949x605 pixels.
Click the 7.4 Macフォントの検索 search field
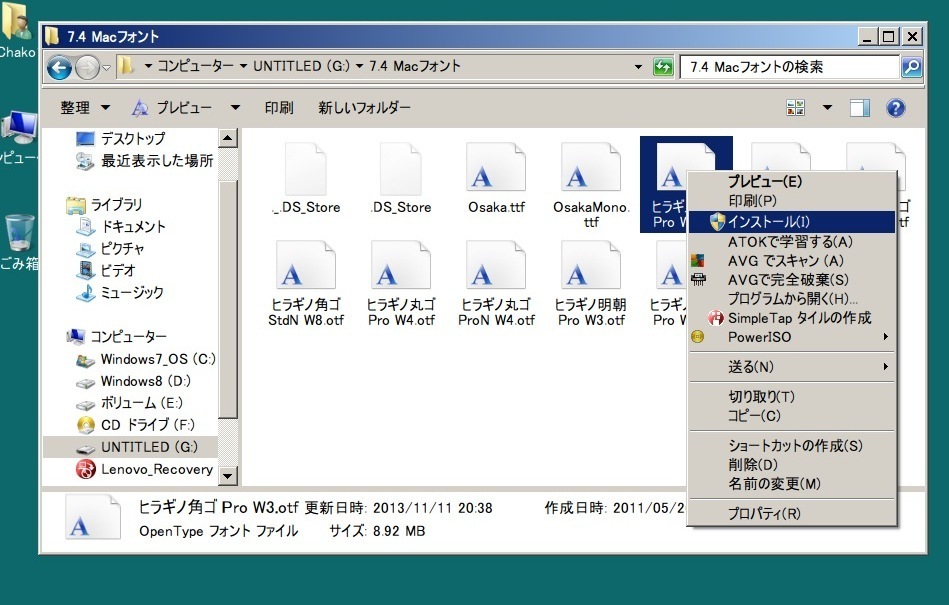coord(790,67)
